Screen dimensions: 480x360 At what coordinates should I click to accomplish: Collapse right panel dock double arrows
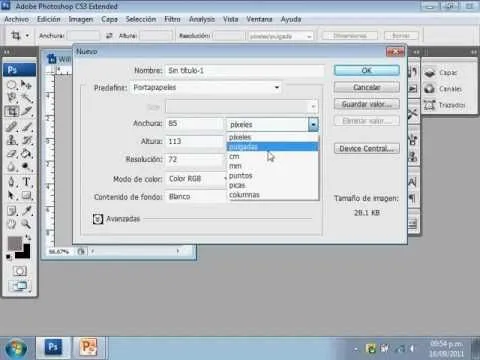click(474, 52)
